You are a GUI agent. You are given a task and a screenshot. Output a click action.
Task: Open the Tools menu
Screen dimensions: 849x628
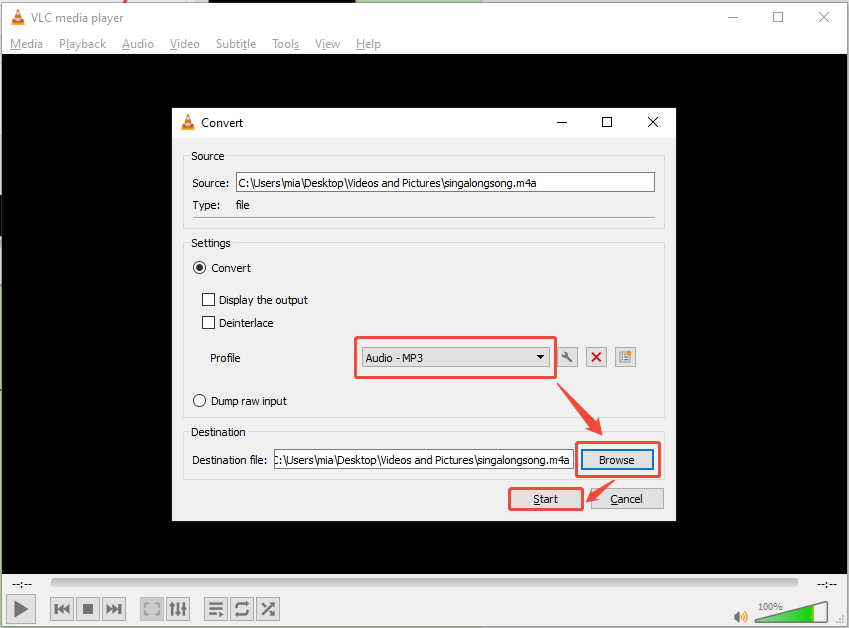pos(285,44)
